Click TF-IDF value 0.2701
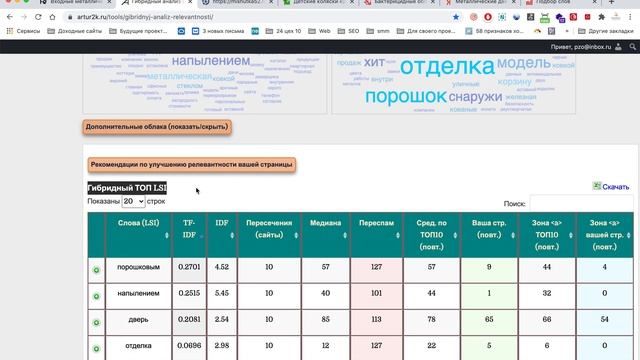This screenshot has height=360, width=640. pyautogui.click(x=189, y=267)
